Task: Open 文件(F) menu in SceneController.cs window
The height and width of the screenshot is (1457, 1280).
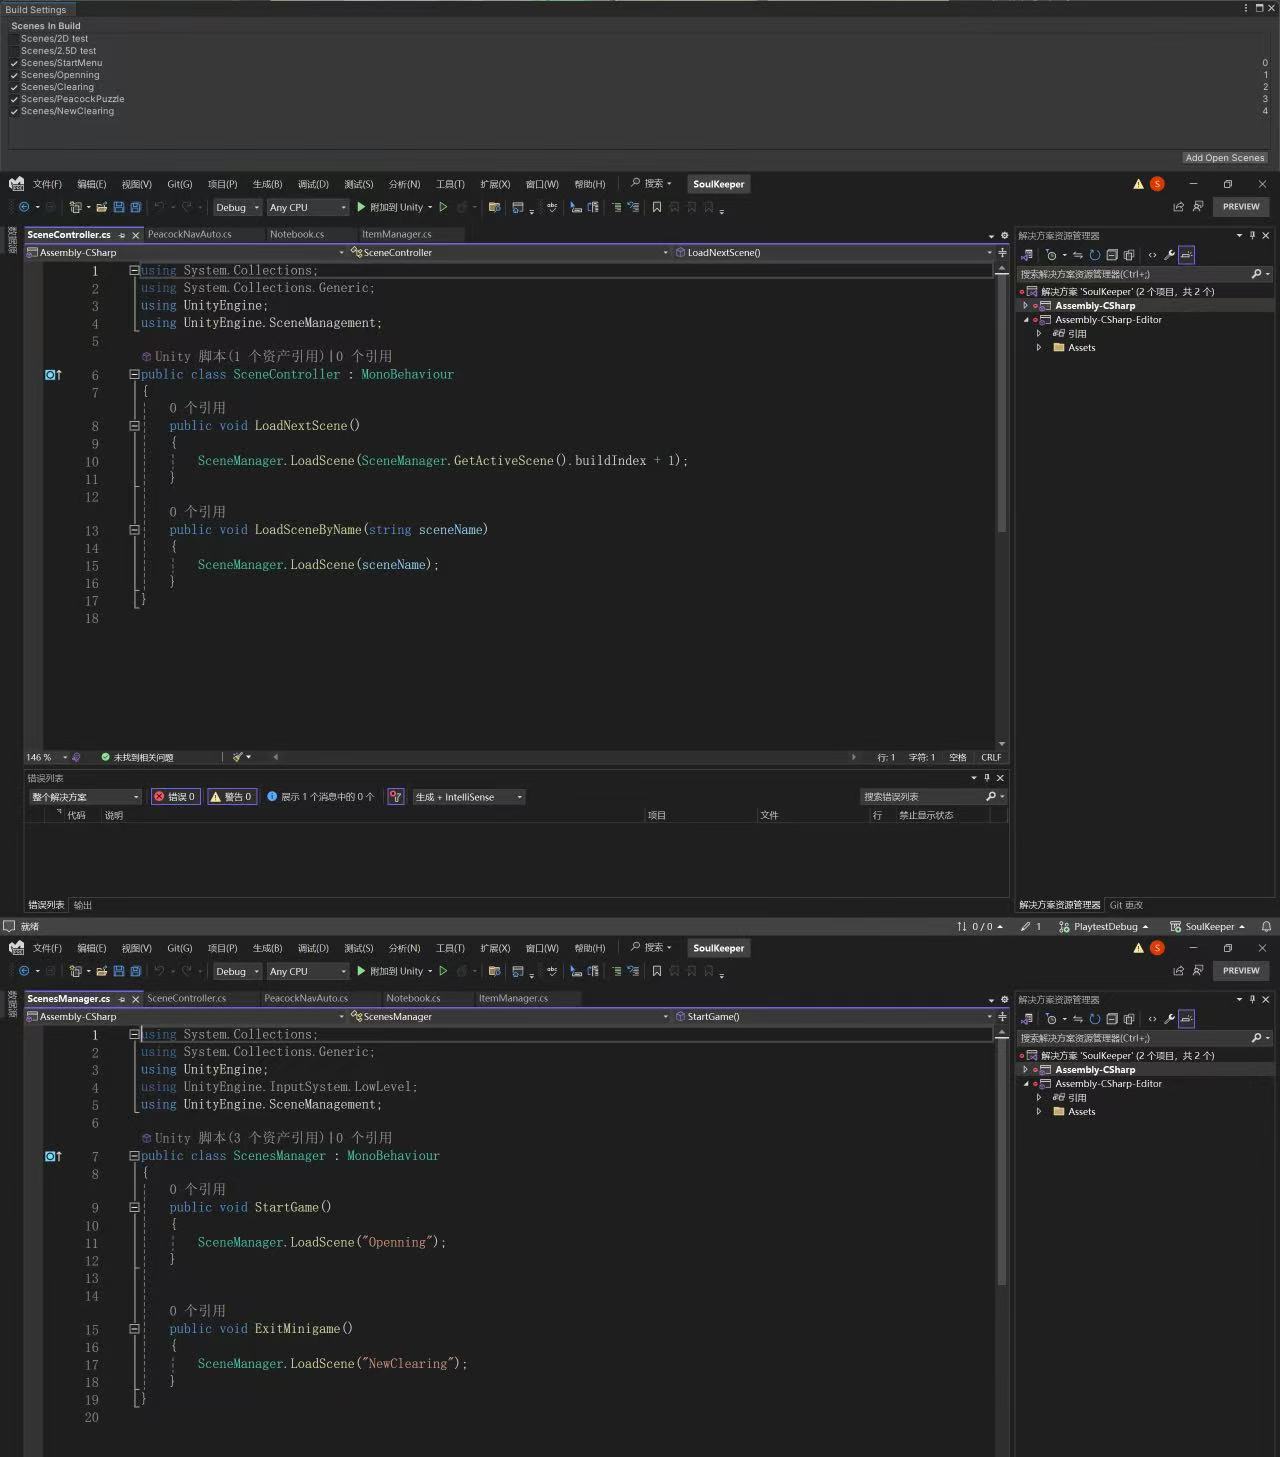Action: click(47, 184)
